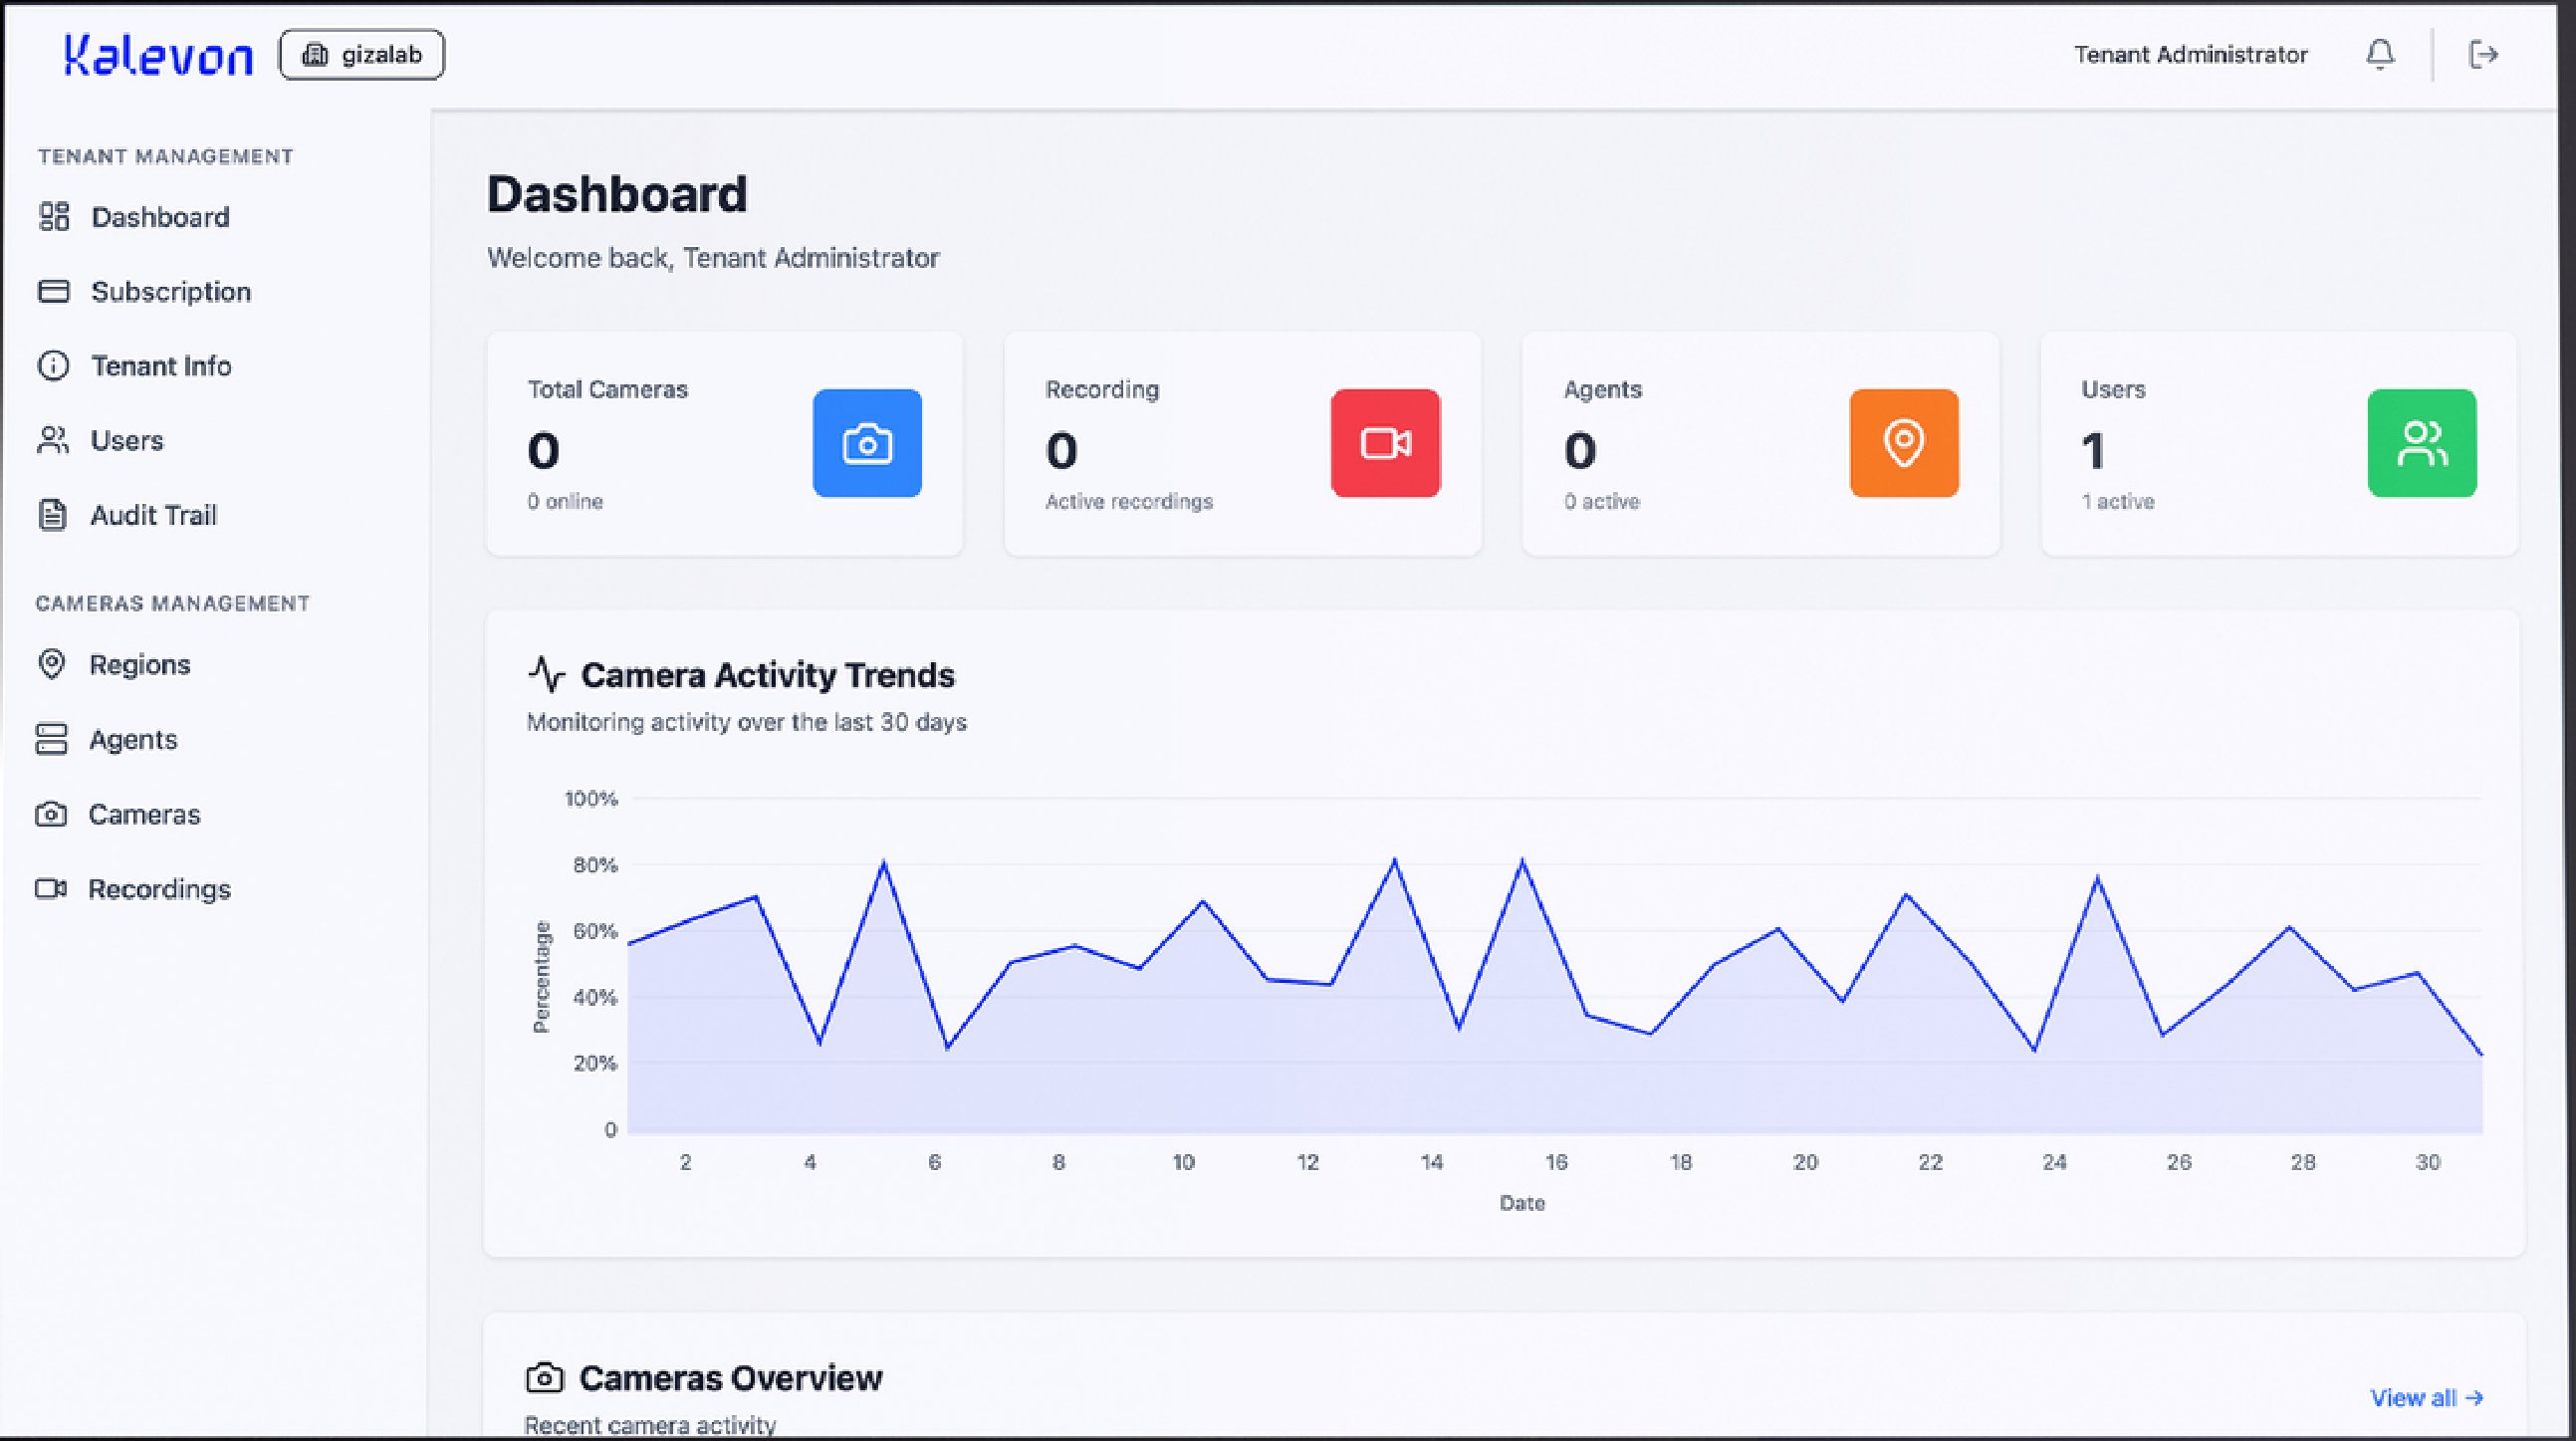Image resolution: width=2576 pixels, height=1441 pixels.
Task: Click CAMERAS MANAGEMENT section label
Action: pyautogui.click(x=173, y=603)
